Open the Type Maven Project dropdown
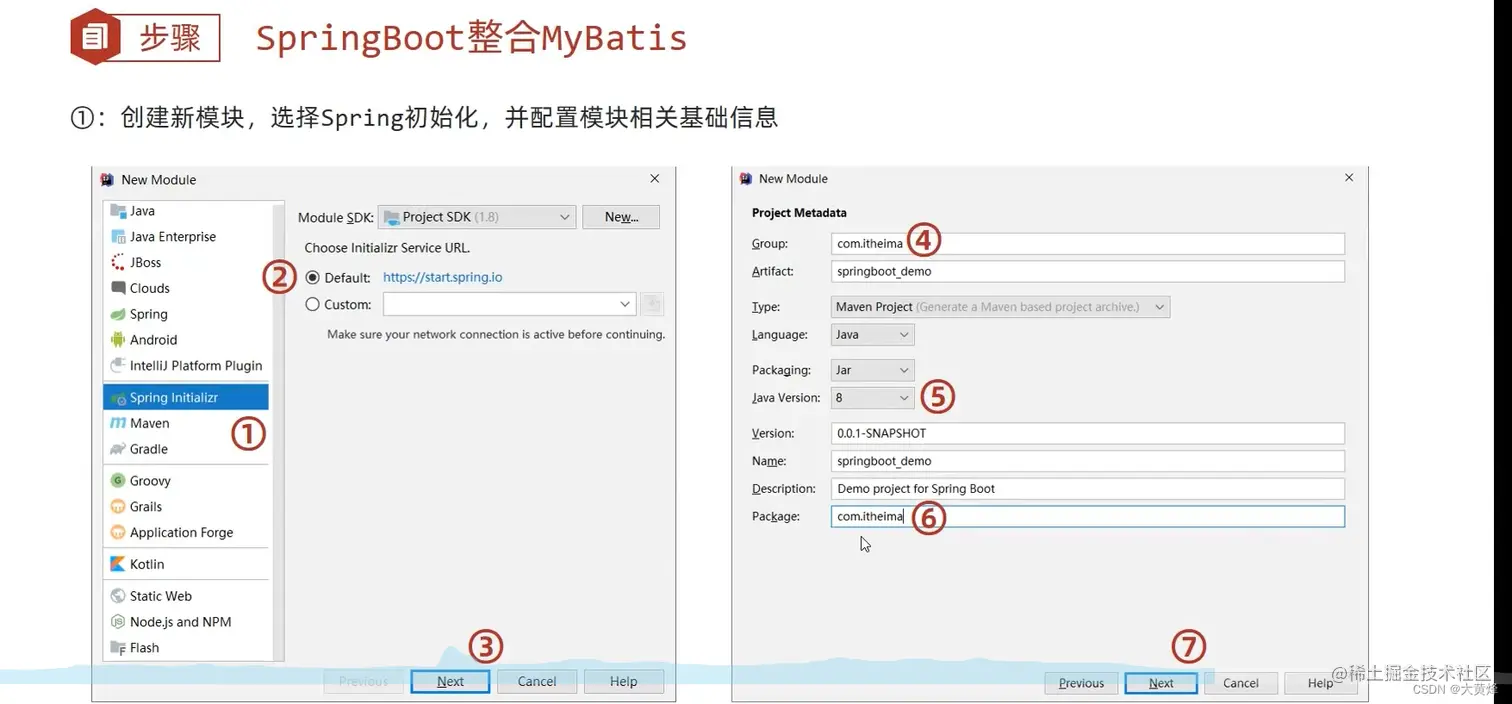 tap(1000, 307)
